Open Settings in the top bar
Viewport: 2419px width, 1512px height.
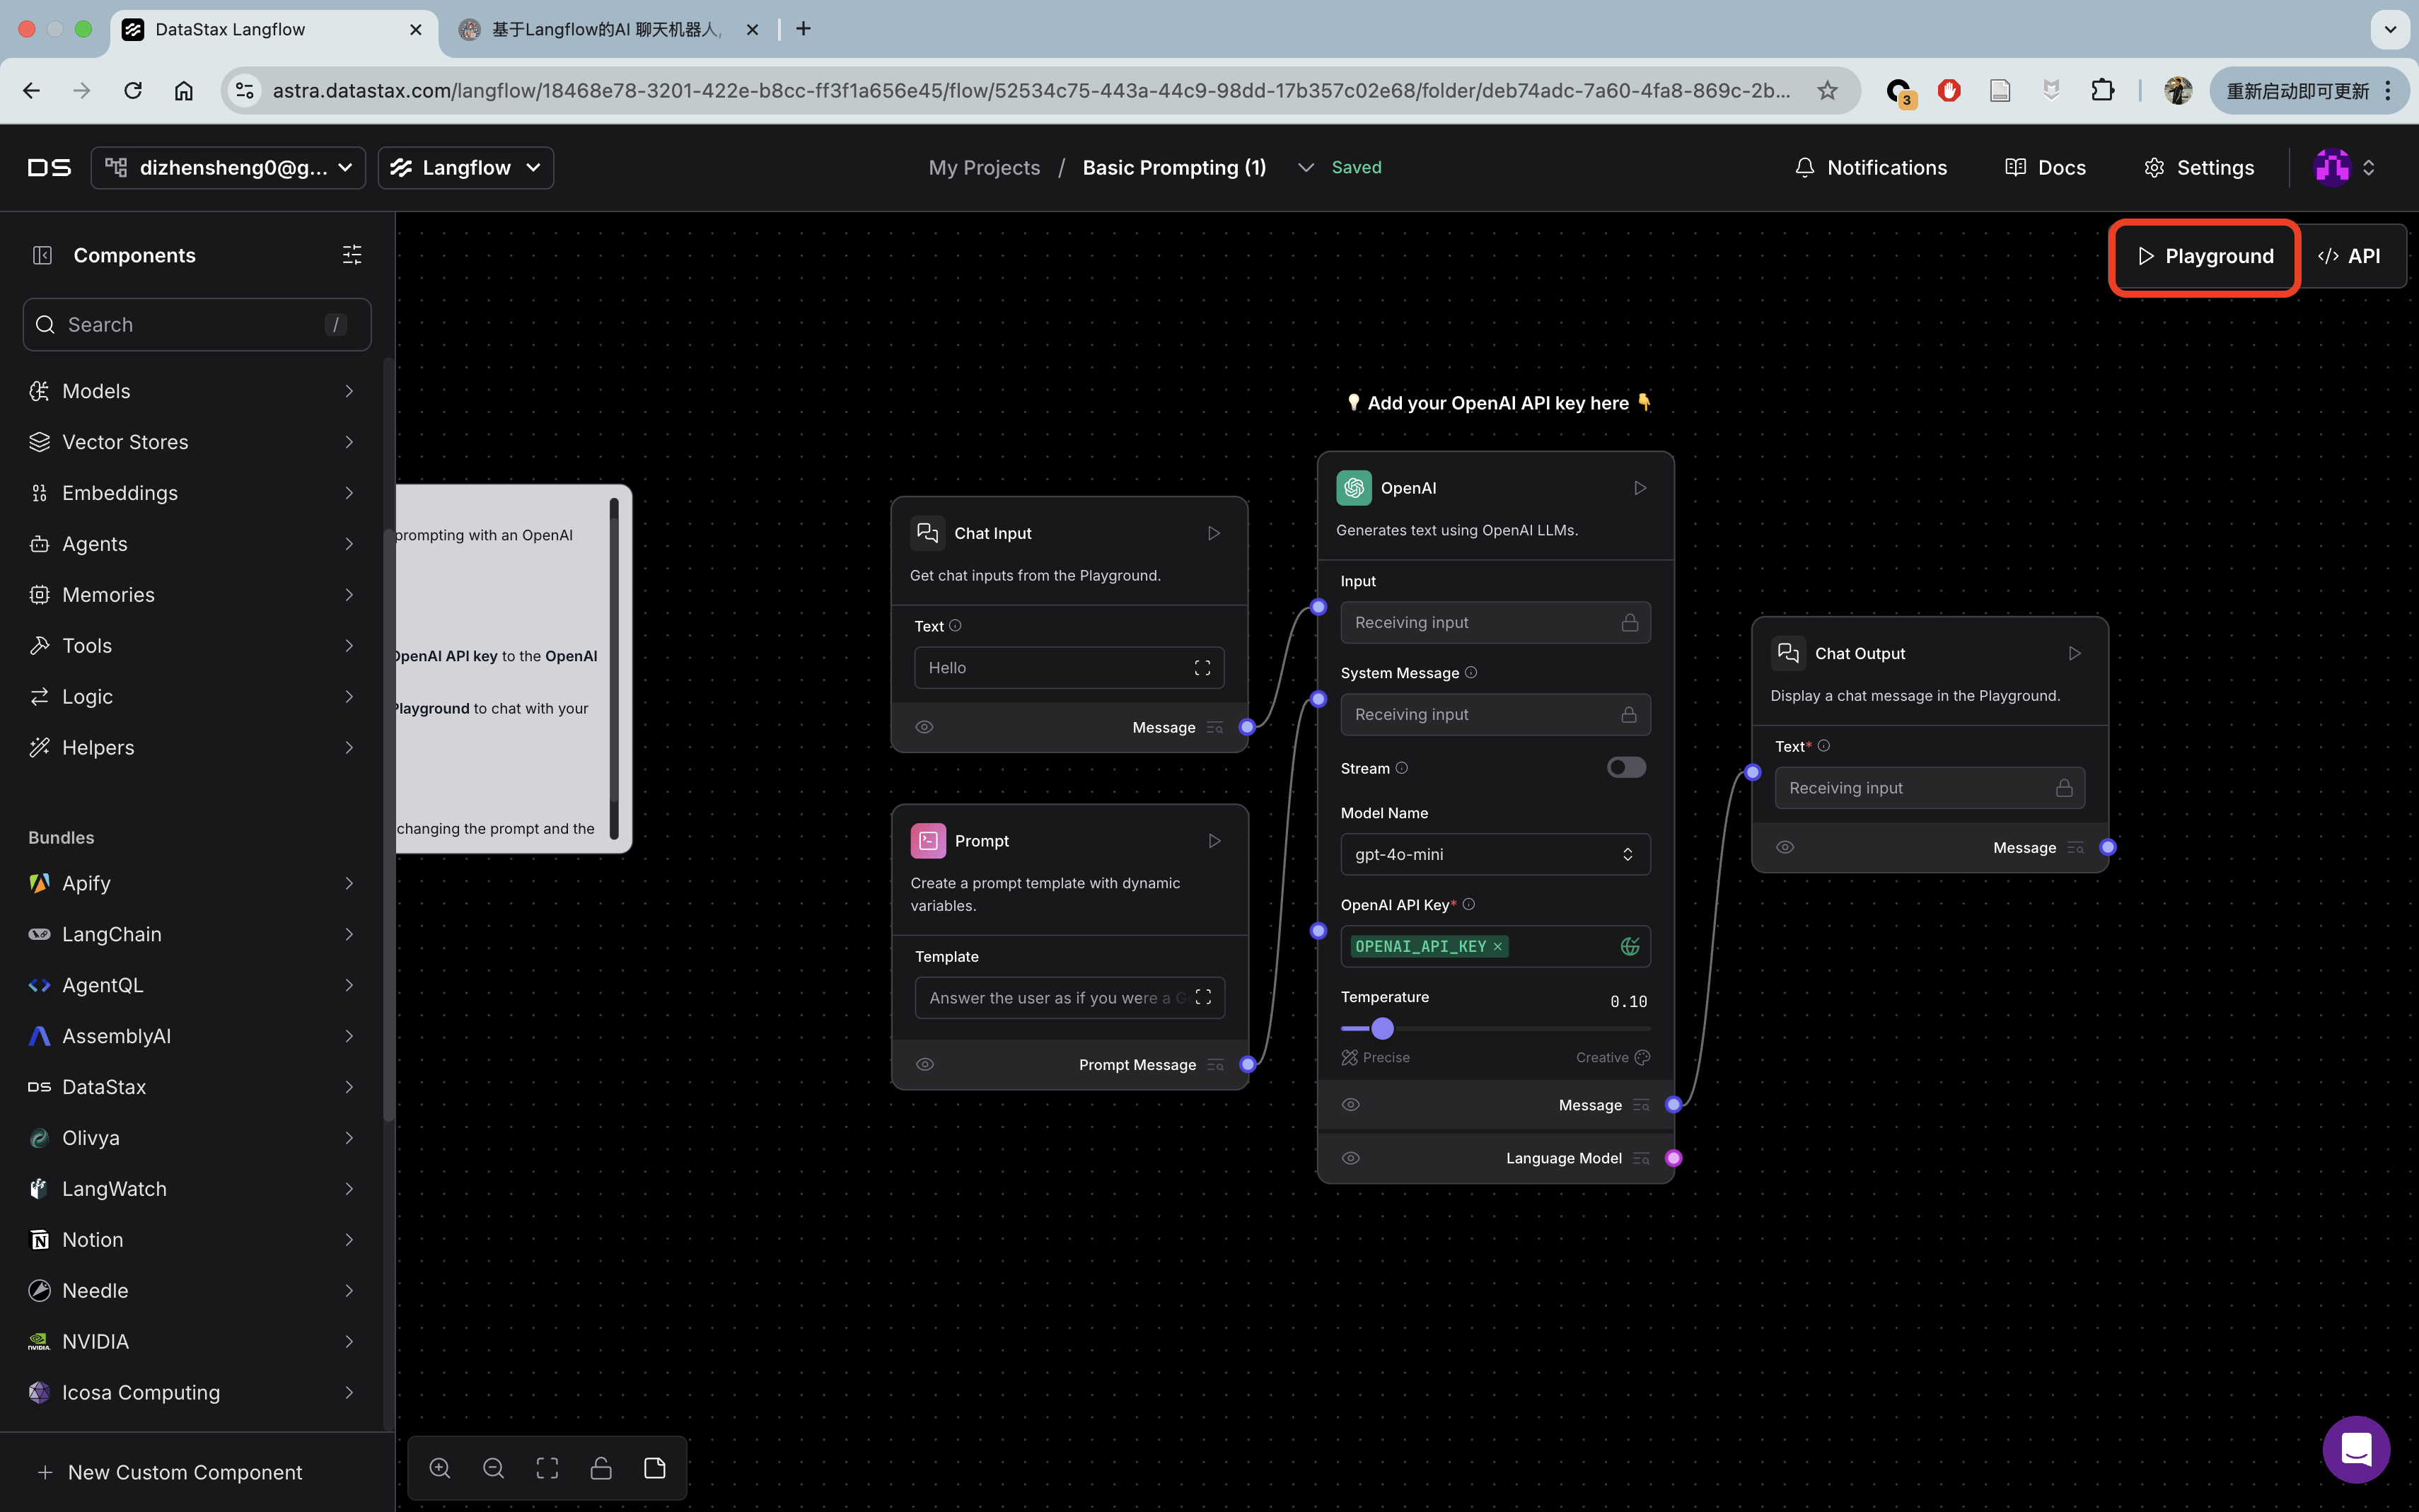[x=2199, y=167]
